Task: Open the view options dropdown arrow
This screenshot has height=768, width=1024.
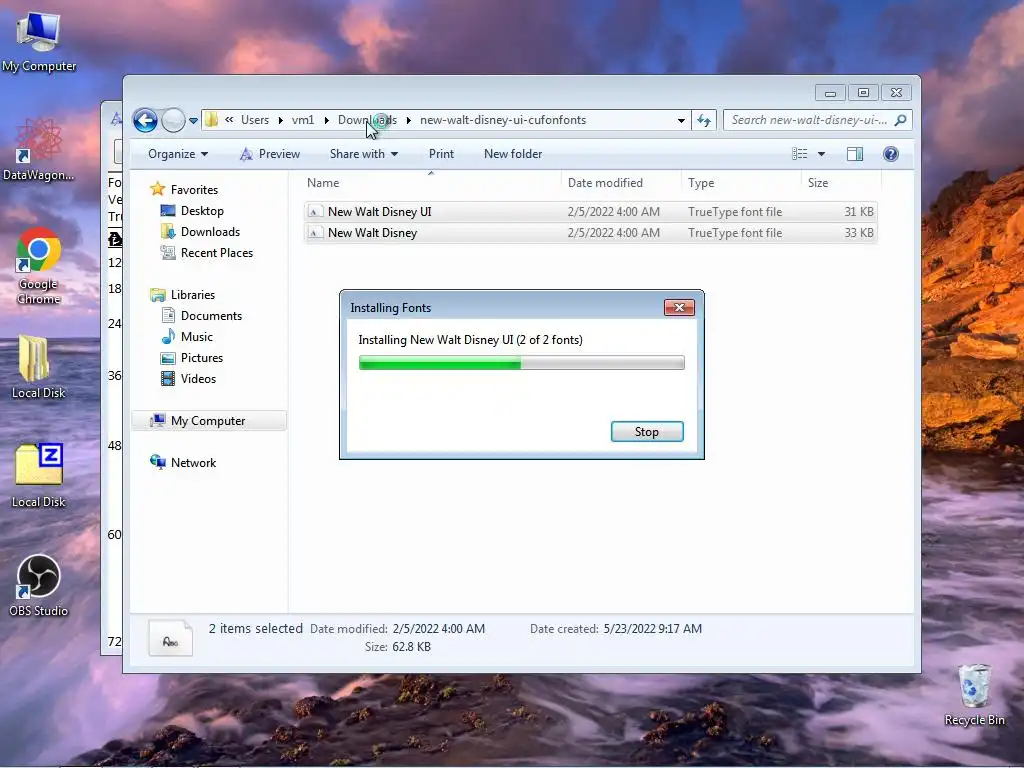Action: point(821,154)
